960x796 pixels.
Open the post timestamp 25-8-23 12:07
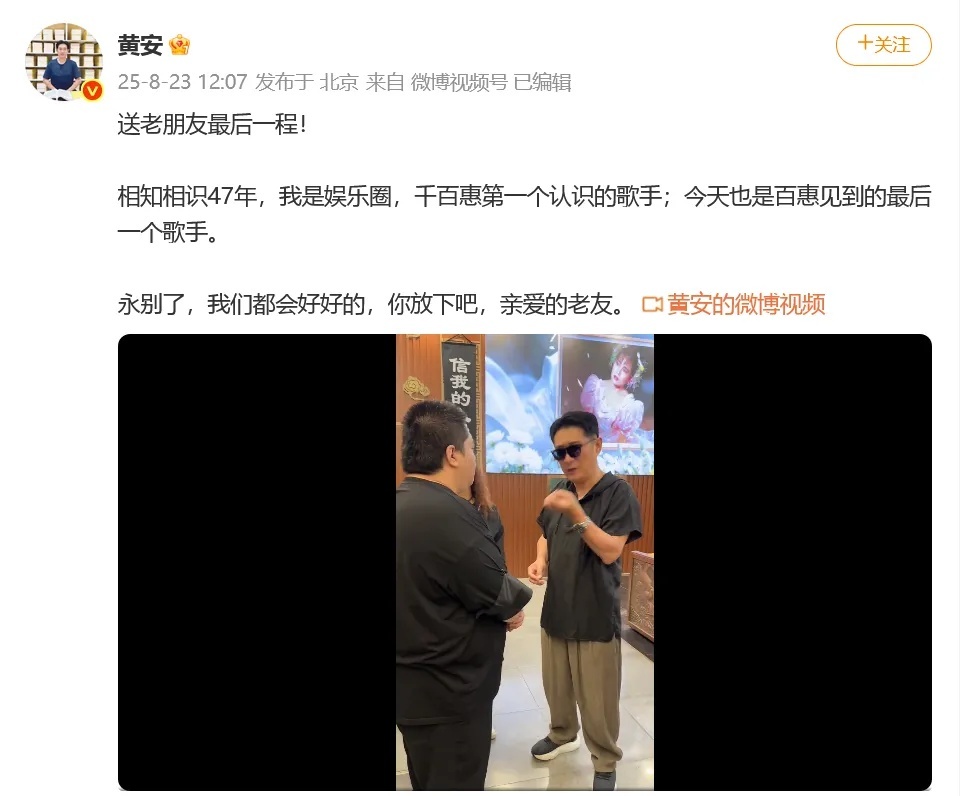tap(182, 82)
